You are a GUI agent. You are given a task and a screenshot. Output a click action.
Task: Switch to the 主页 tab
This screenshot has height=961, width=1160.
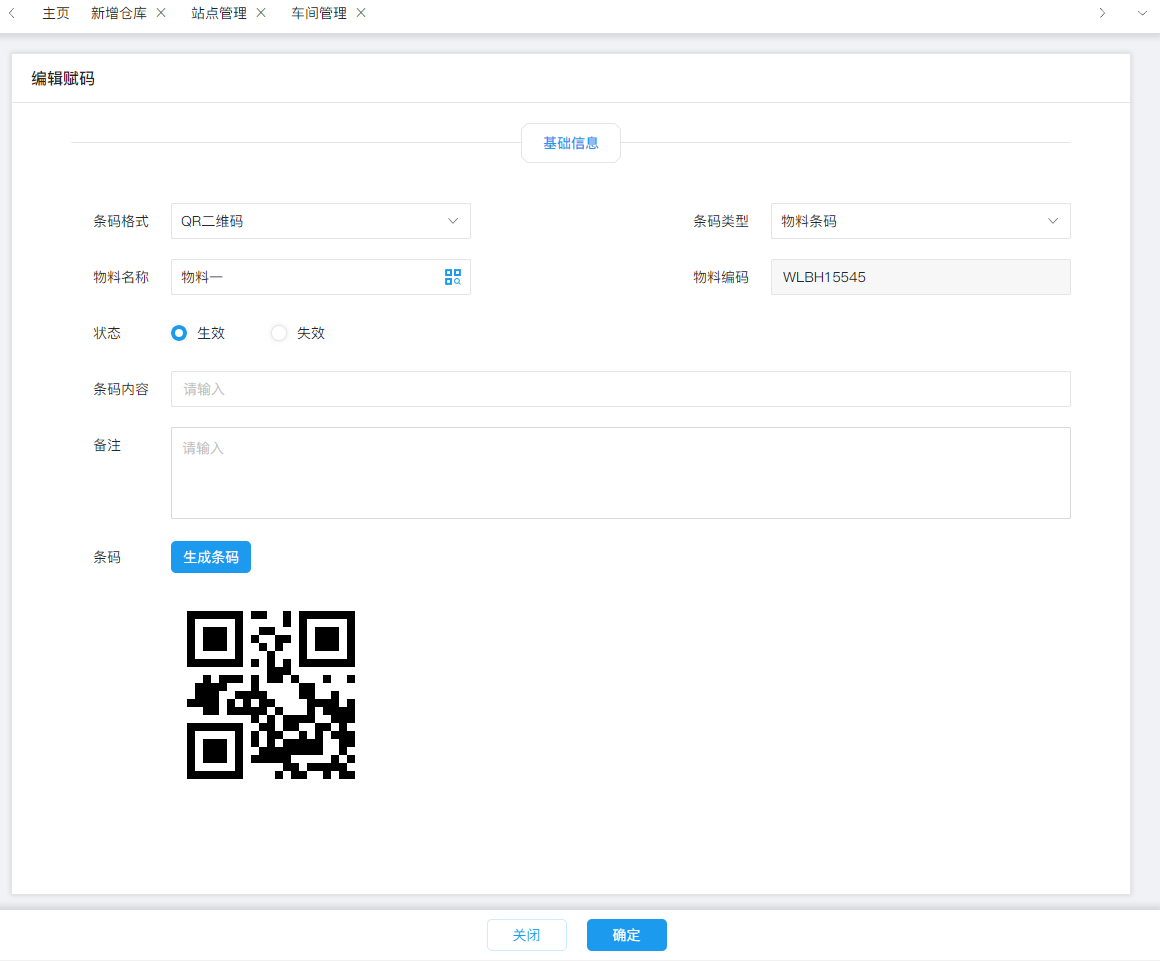(x=55, y=13)
